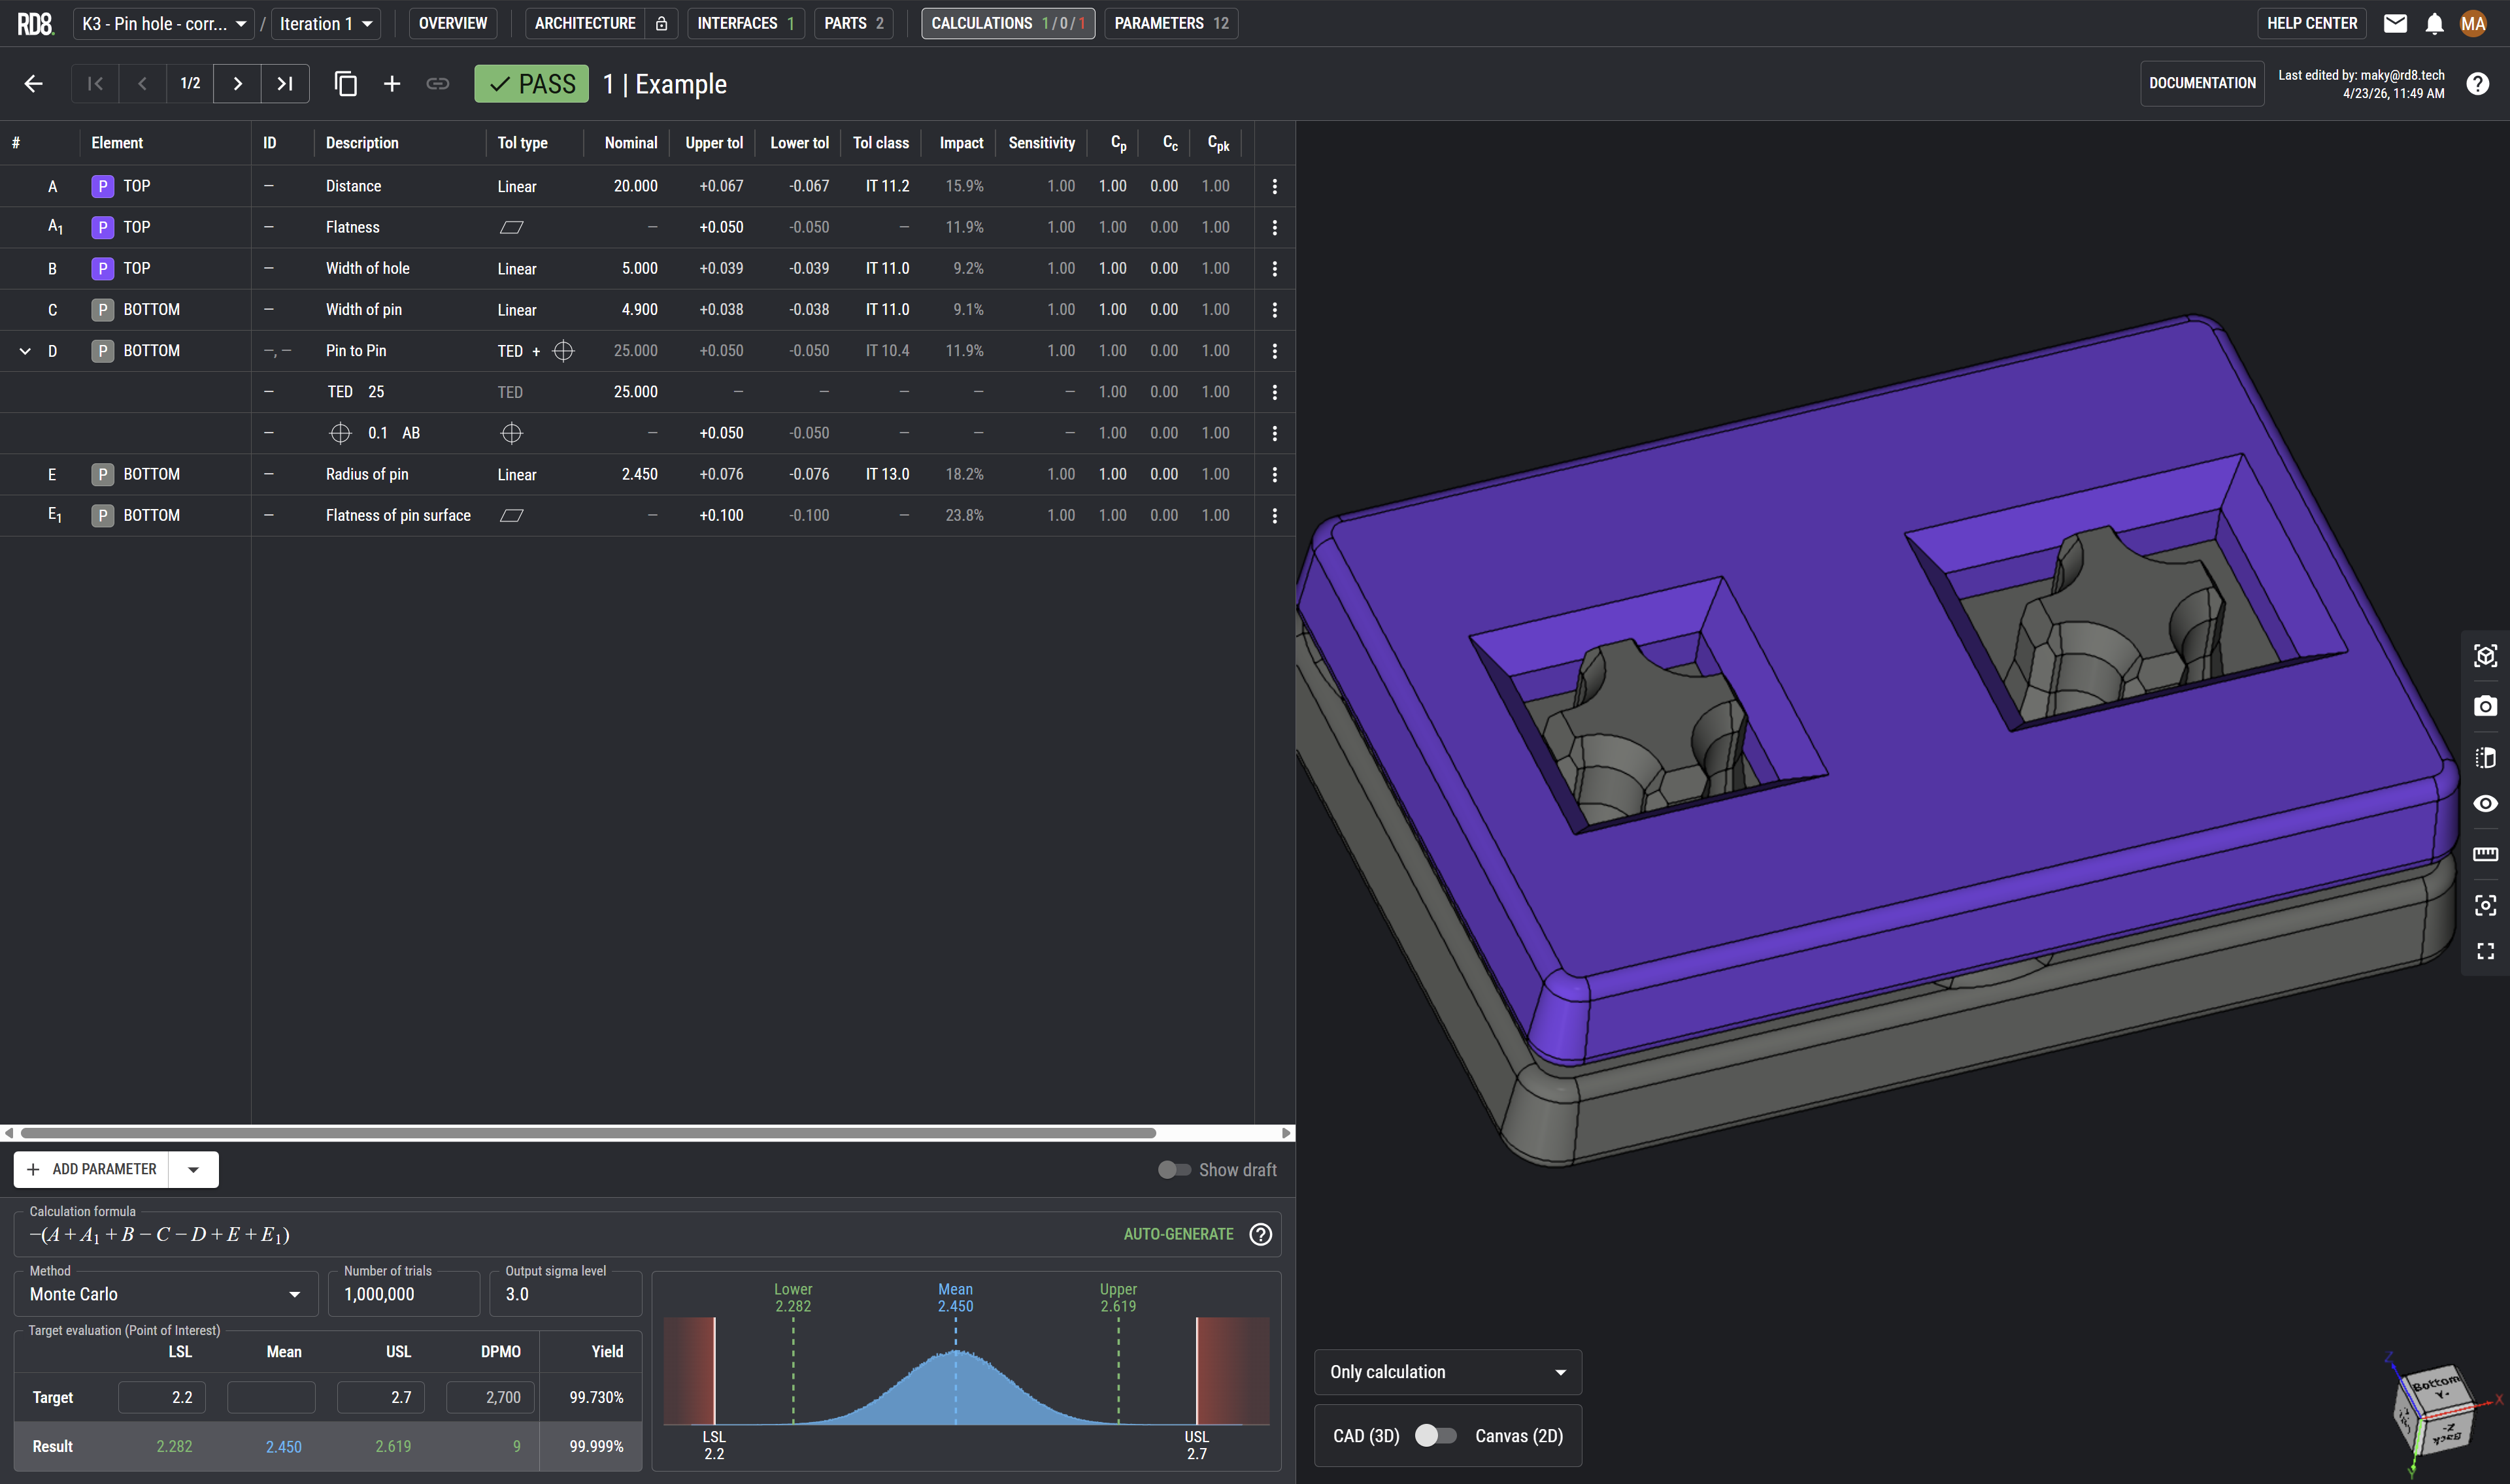Screen dimensions: 2510x1484
Task: Open the Iteration 1 dropdown
Action: pos(326,23)
